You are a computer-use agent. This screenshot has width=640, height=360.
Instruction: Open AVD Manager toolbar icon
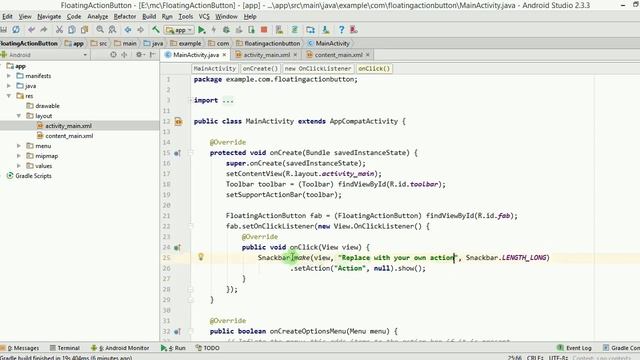[x=279, y=30]
